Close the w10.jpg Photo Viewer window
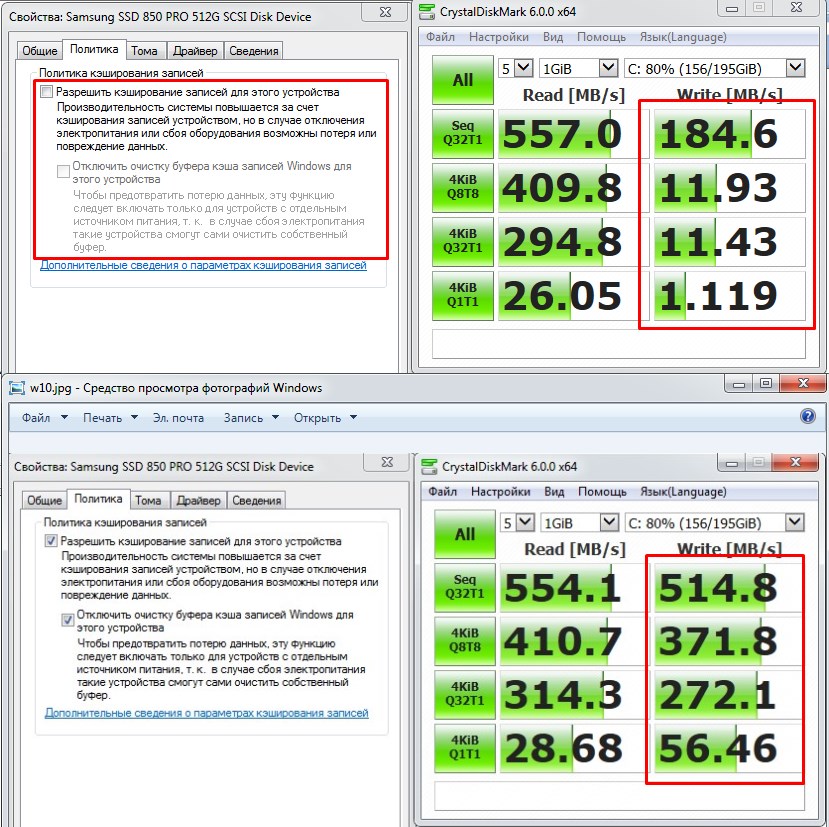This screenshot has width=829, height=827. point(803,383)
